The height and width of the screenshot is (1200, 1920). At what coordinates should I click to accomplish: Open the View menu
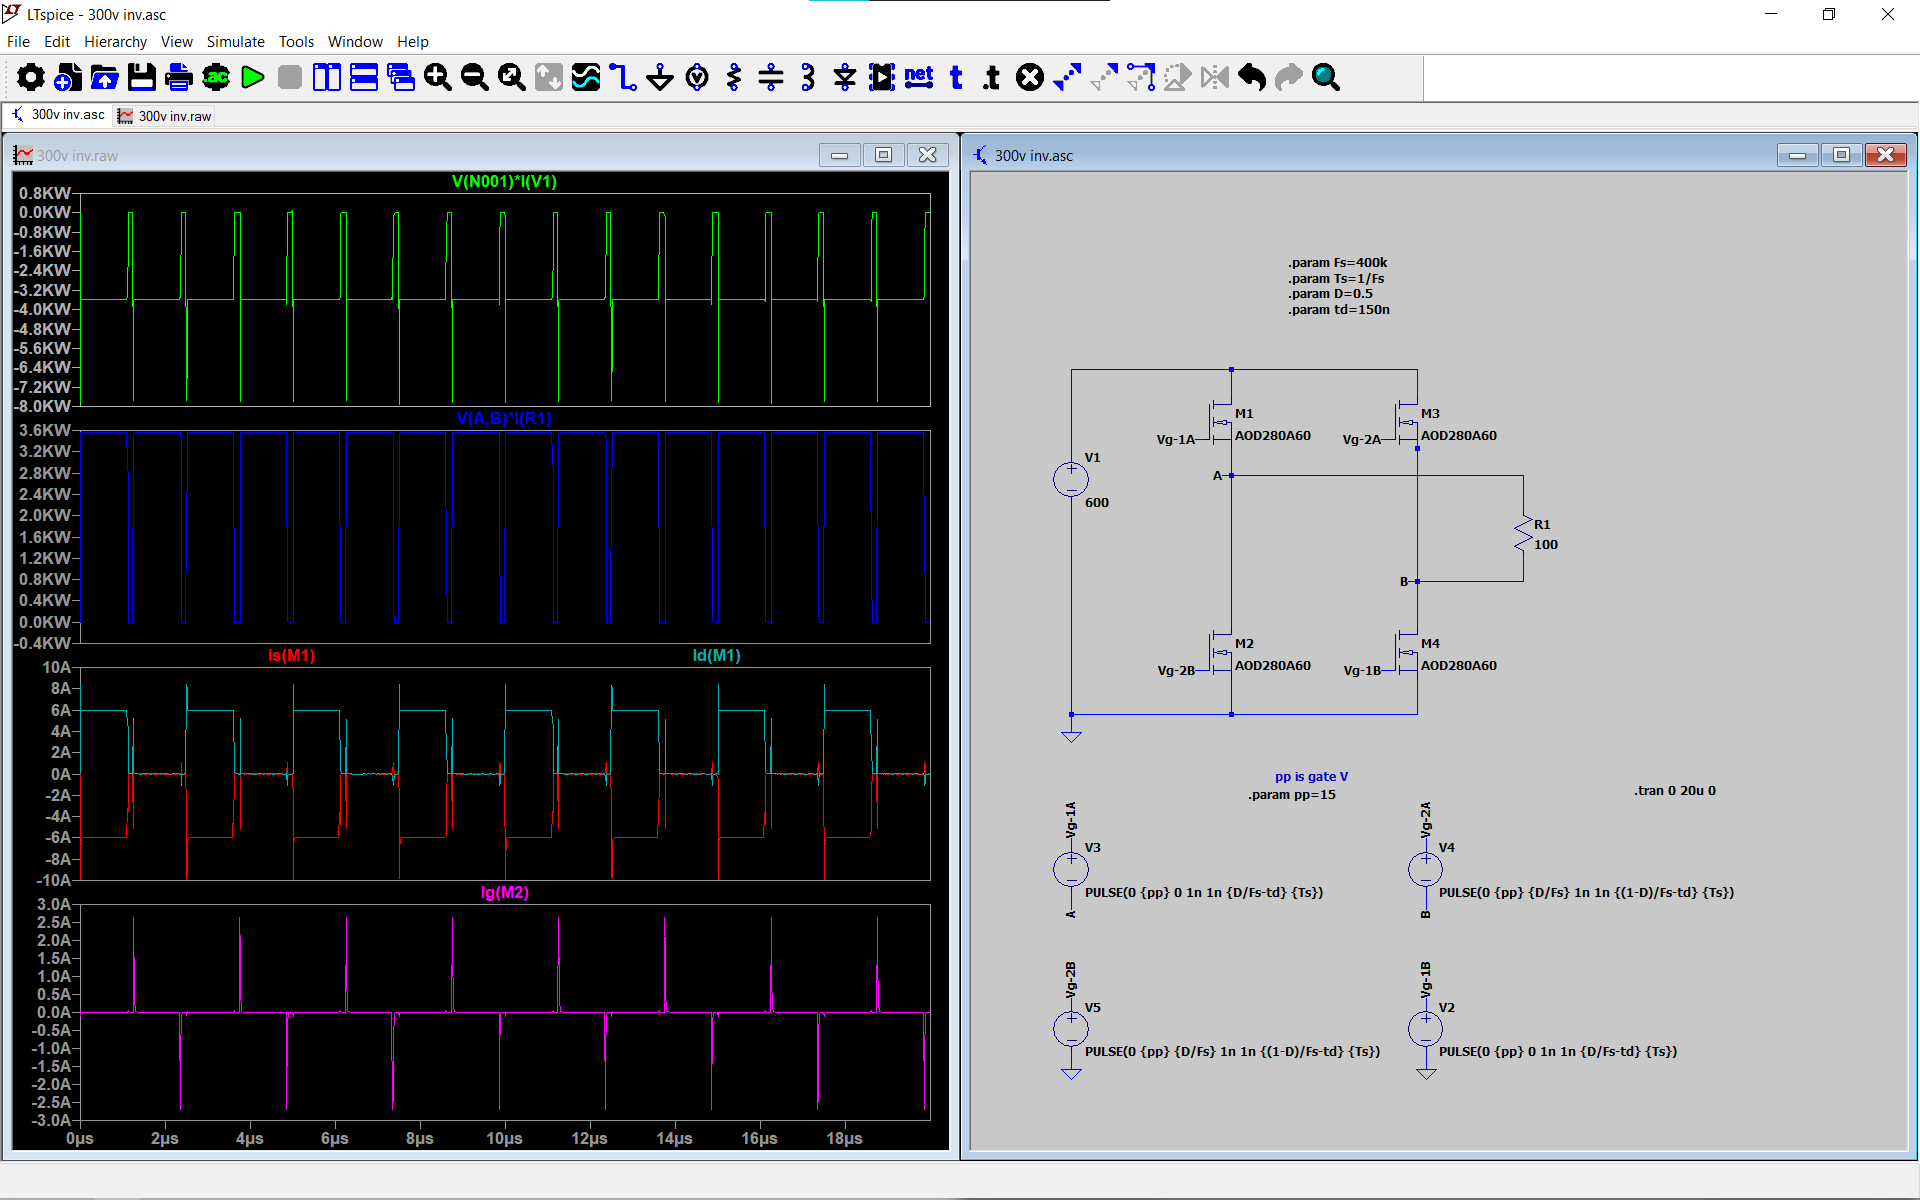[177, 41]
